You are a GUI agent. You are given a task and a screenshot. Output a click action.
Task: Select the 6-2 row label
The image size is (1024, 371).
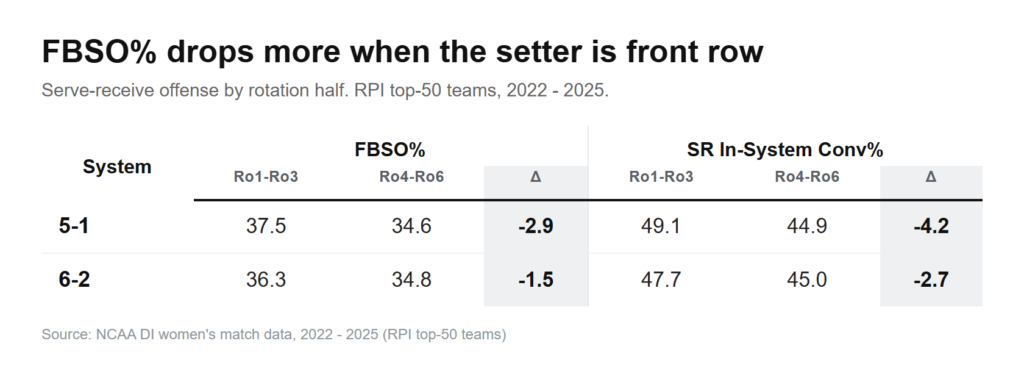(x=74, y=280)
